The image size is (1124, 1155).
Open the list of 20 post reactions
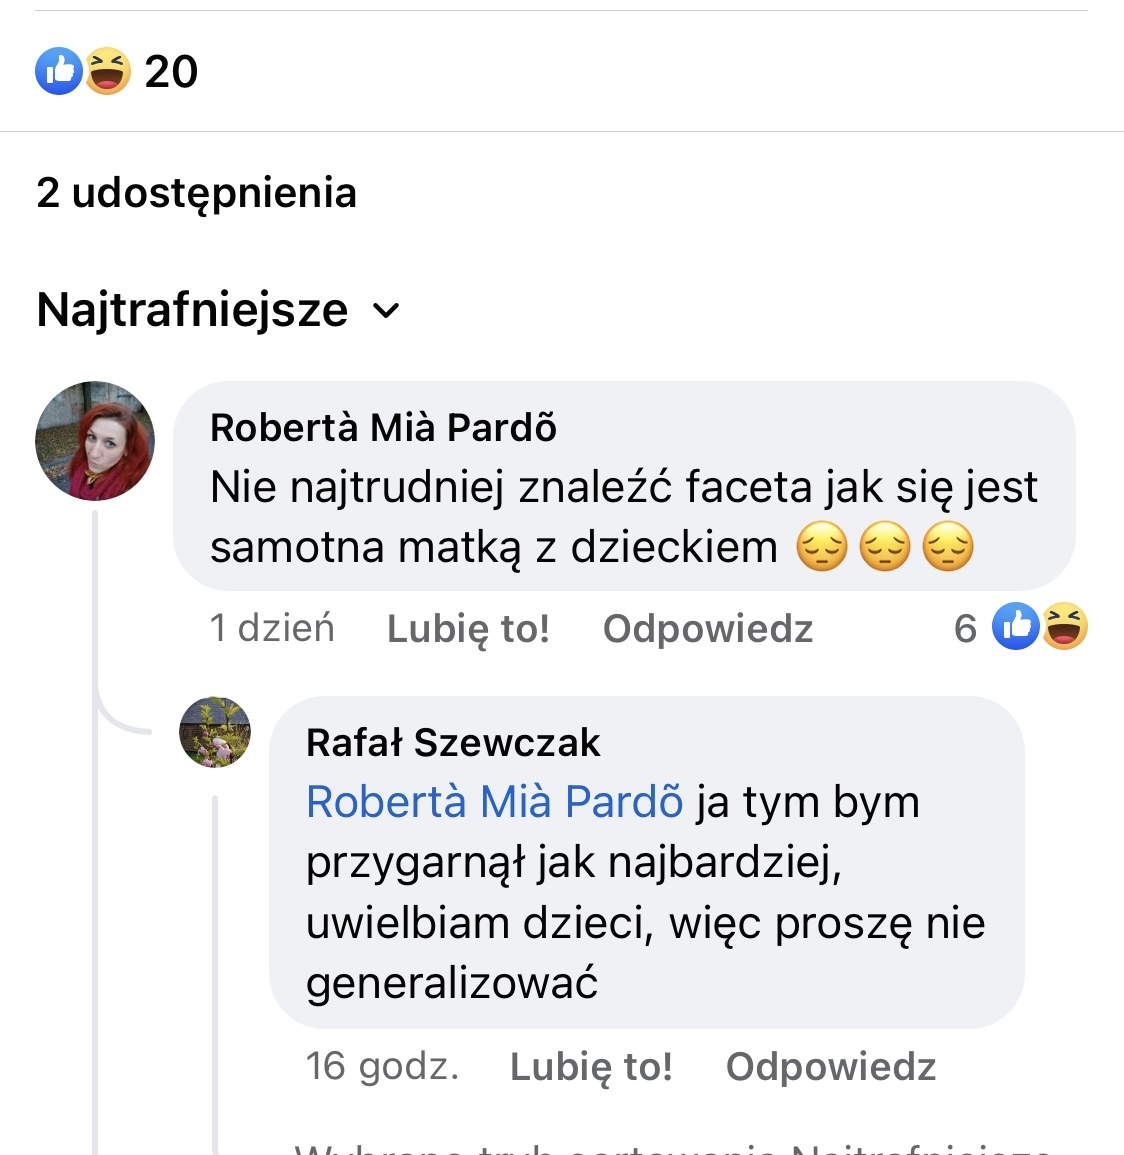171,72
